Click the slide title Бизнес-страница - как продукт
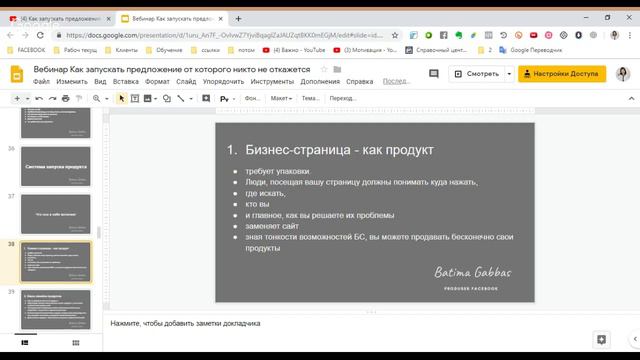 339,150
